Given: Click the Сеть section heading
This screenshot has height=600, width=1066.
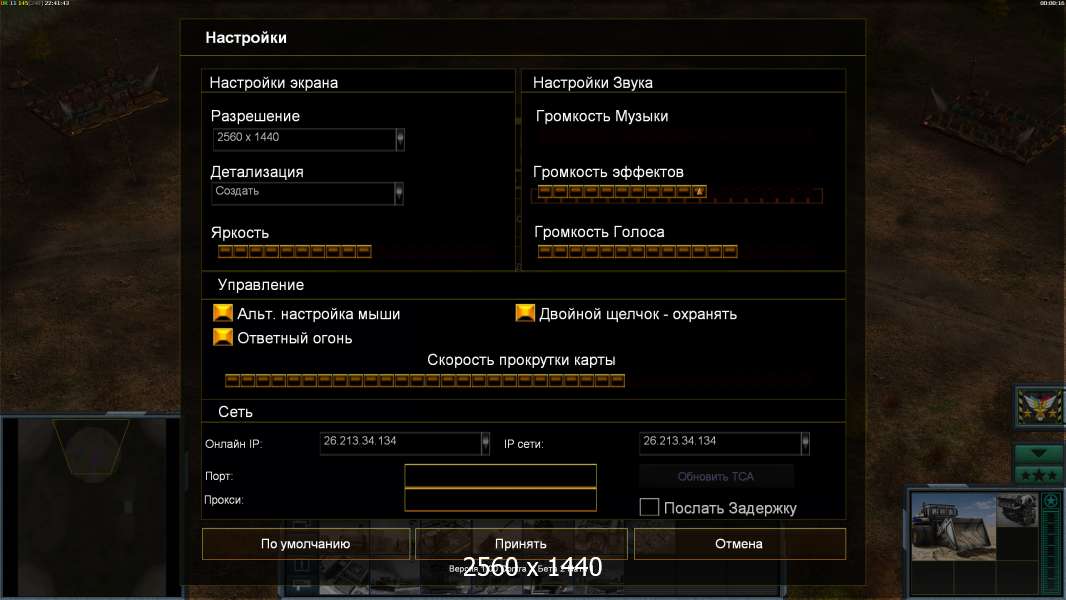Looking at the screenshot, I should pyautogui.click(x=235, y=412).
